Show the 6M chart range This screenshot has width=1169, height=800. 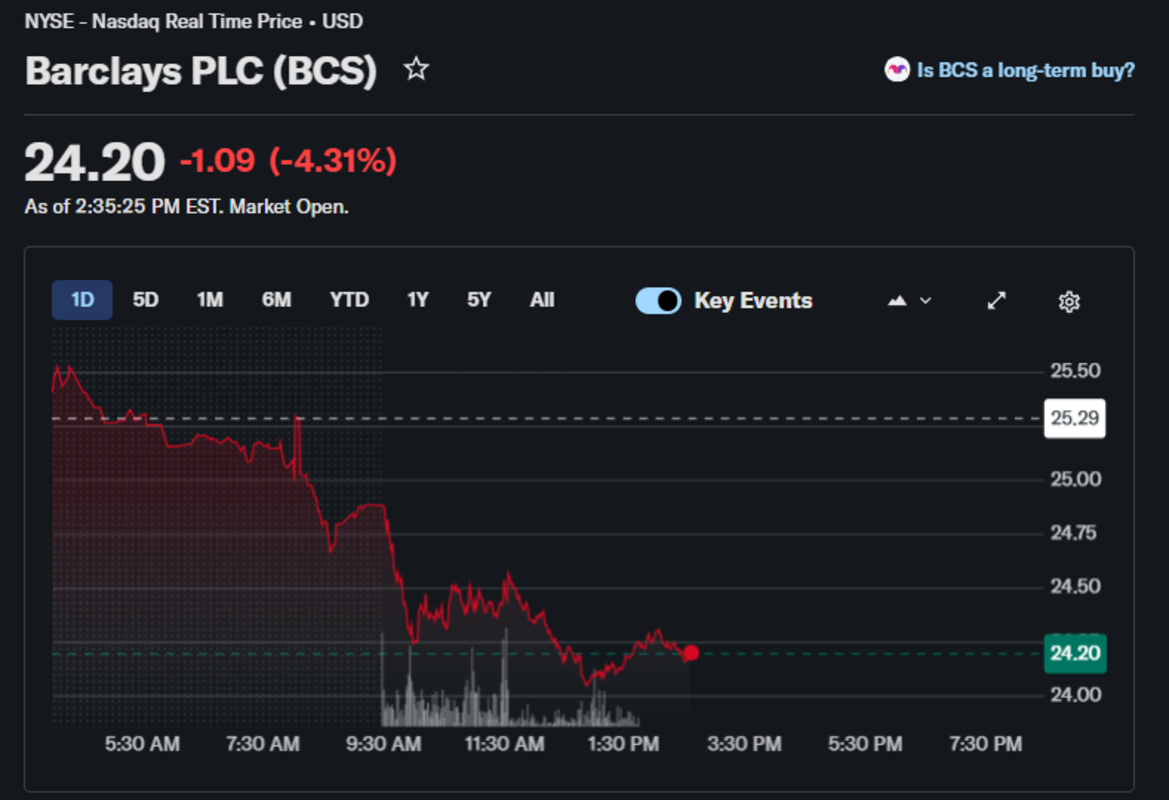point(276,300)
